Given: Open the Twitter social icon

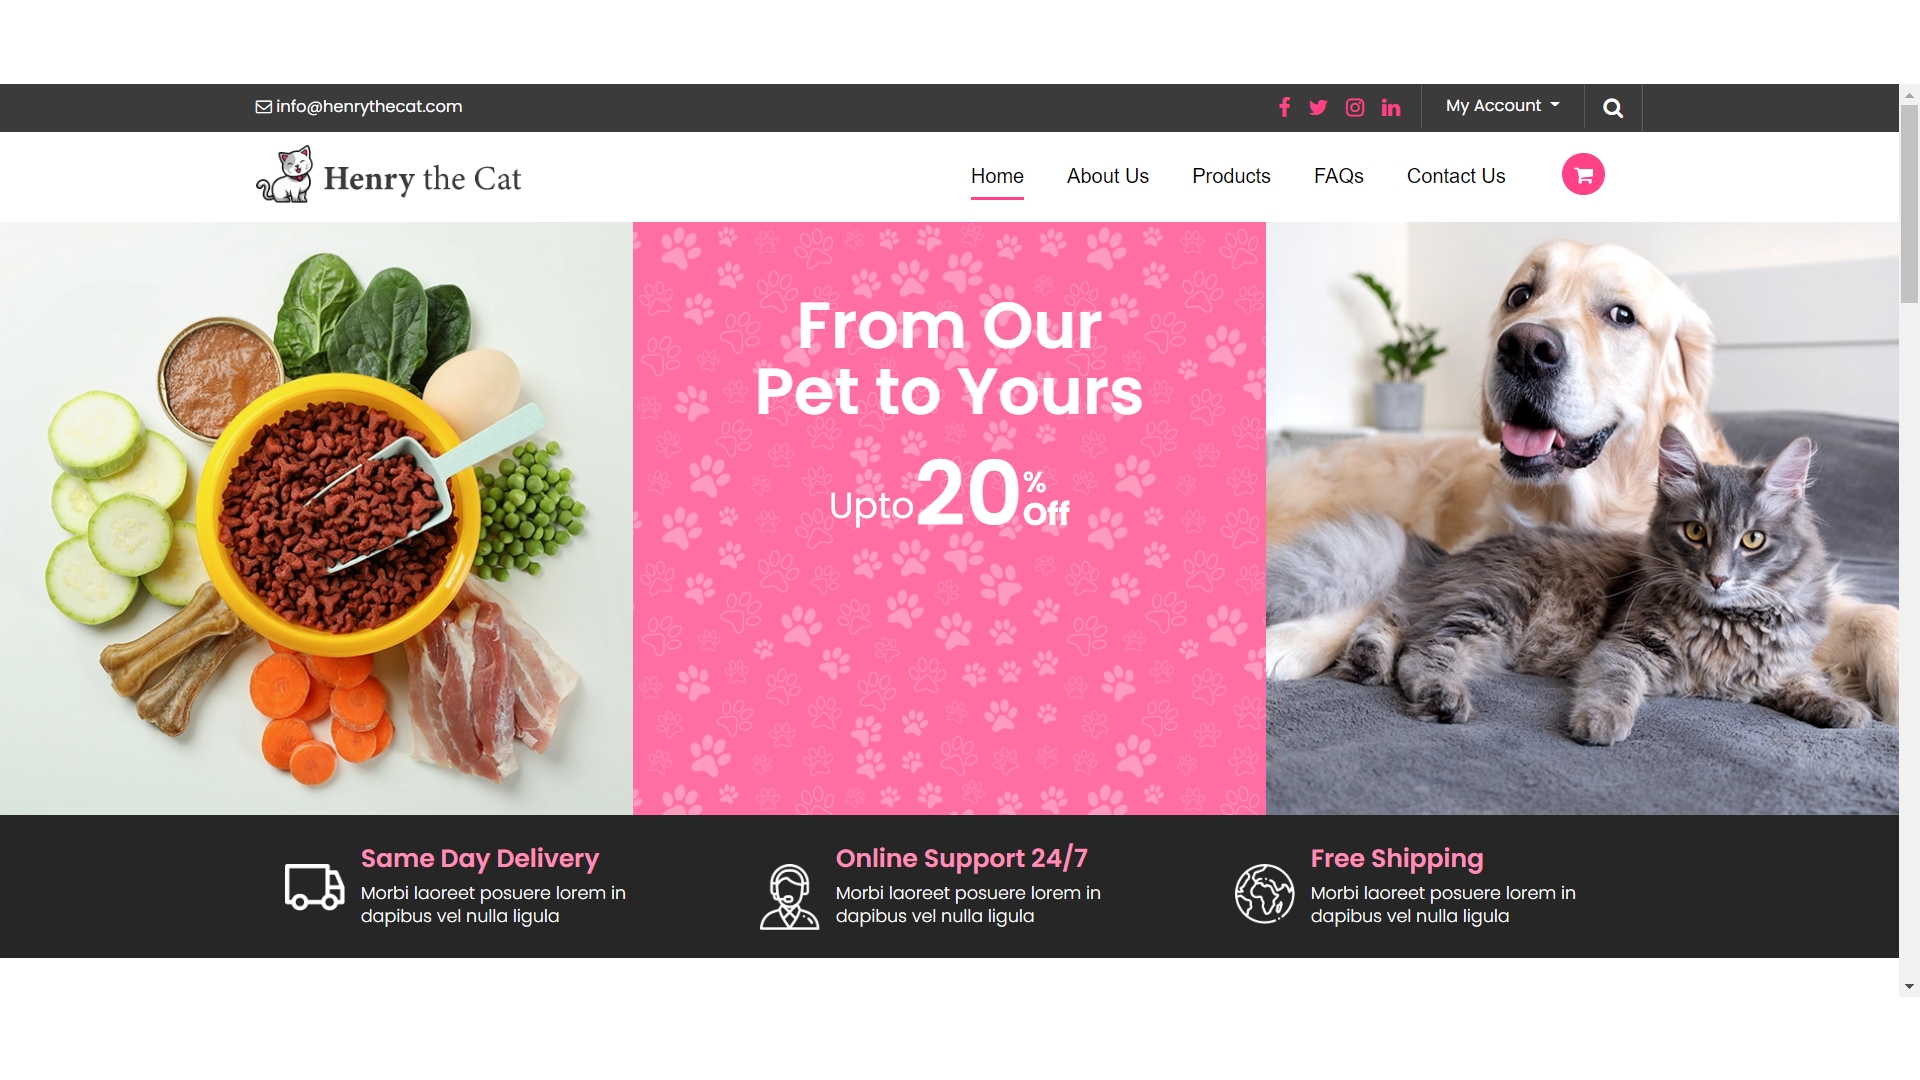Looking at the screenshot, I should (x=1318, y=108).
